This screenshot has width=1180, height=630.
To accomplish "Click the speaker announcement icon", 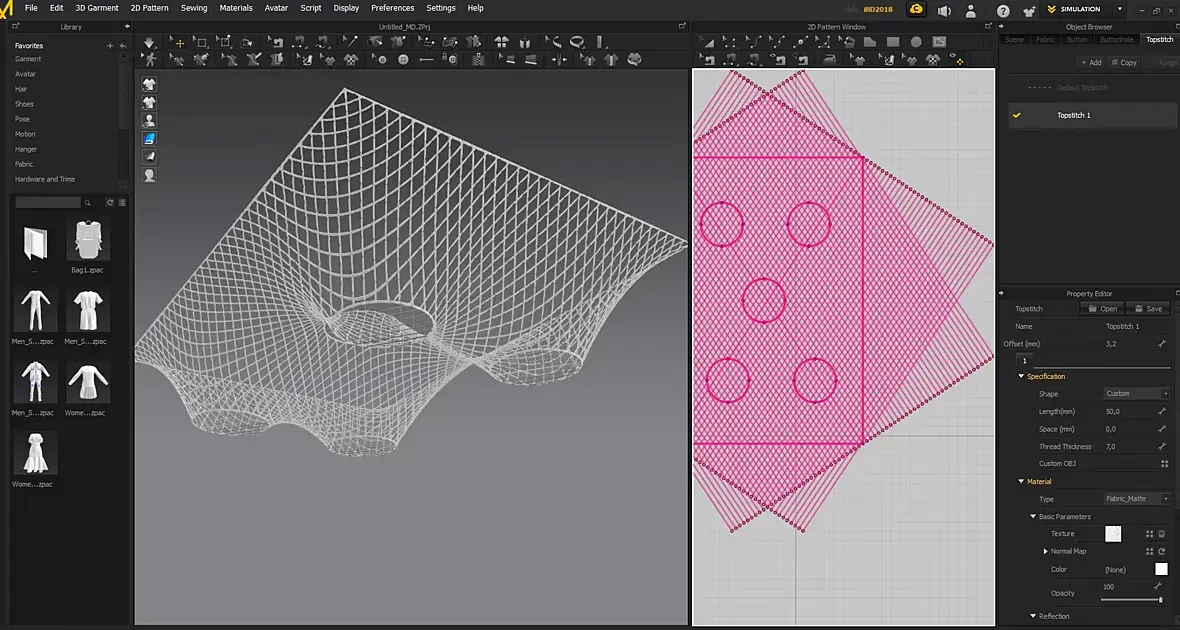I will point(942,10).
